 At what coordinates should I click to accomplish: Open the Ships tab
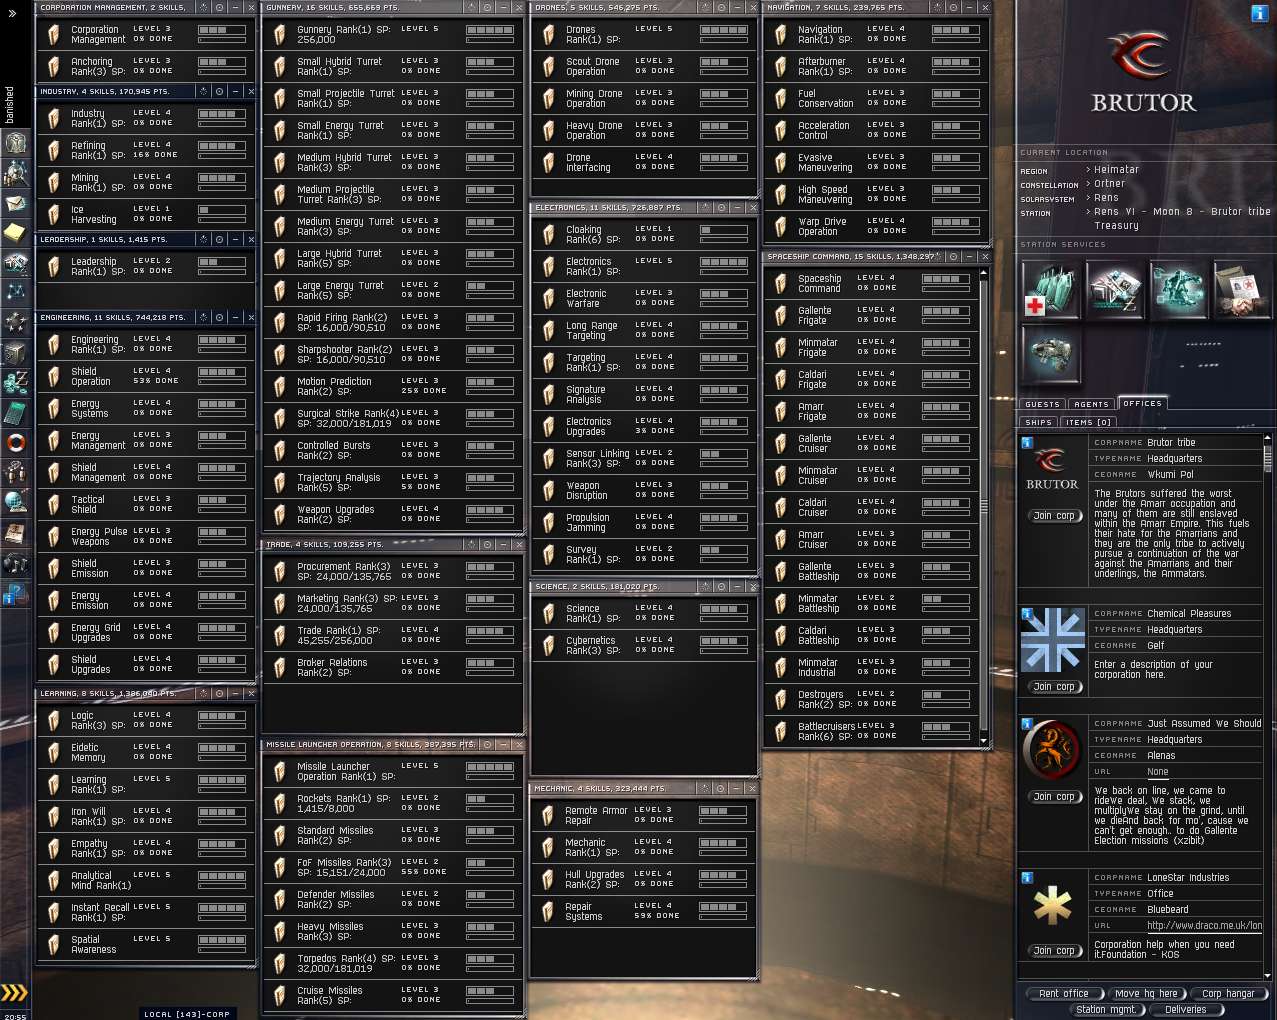(x=1038, y=423)
